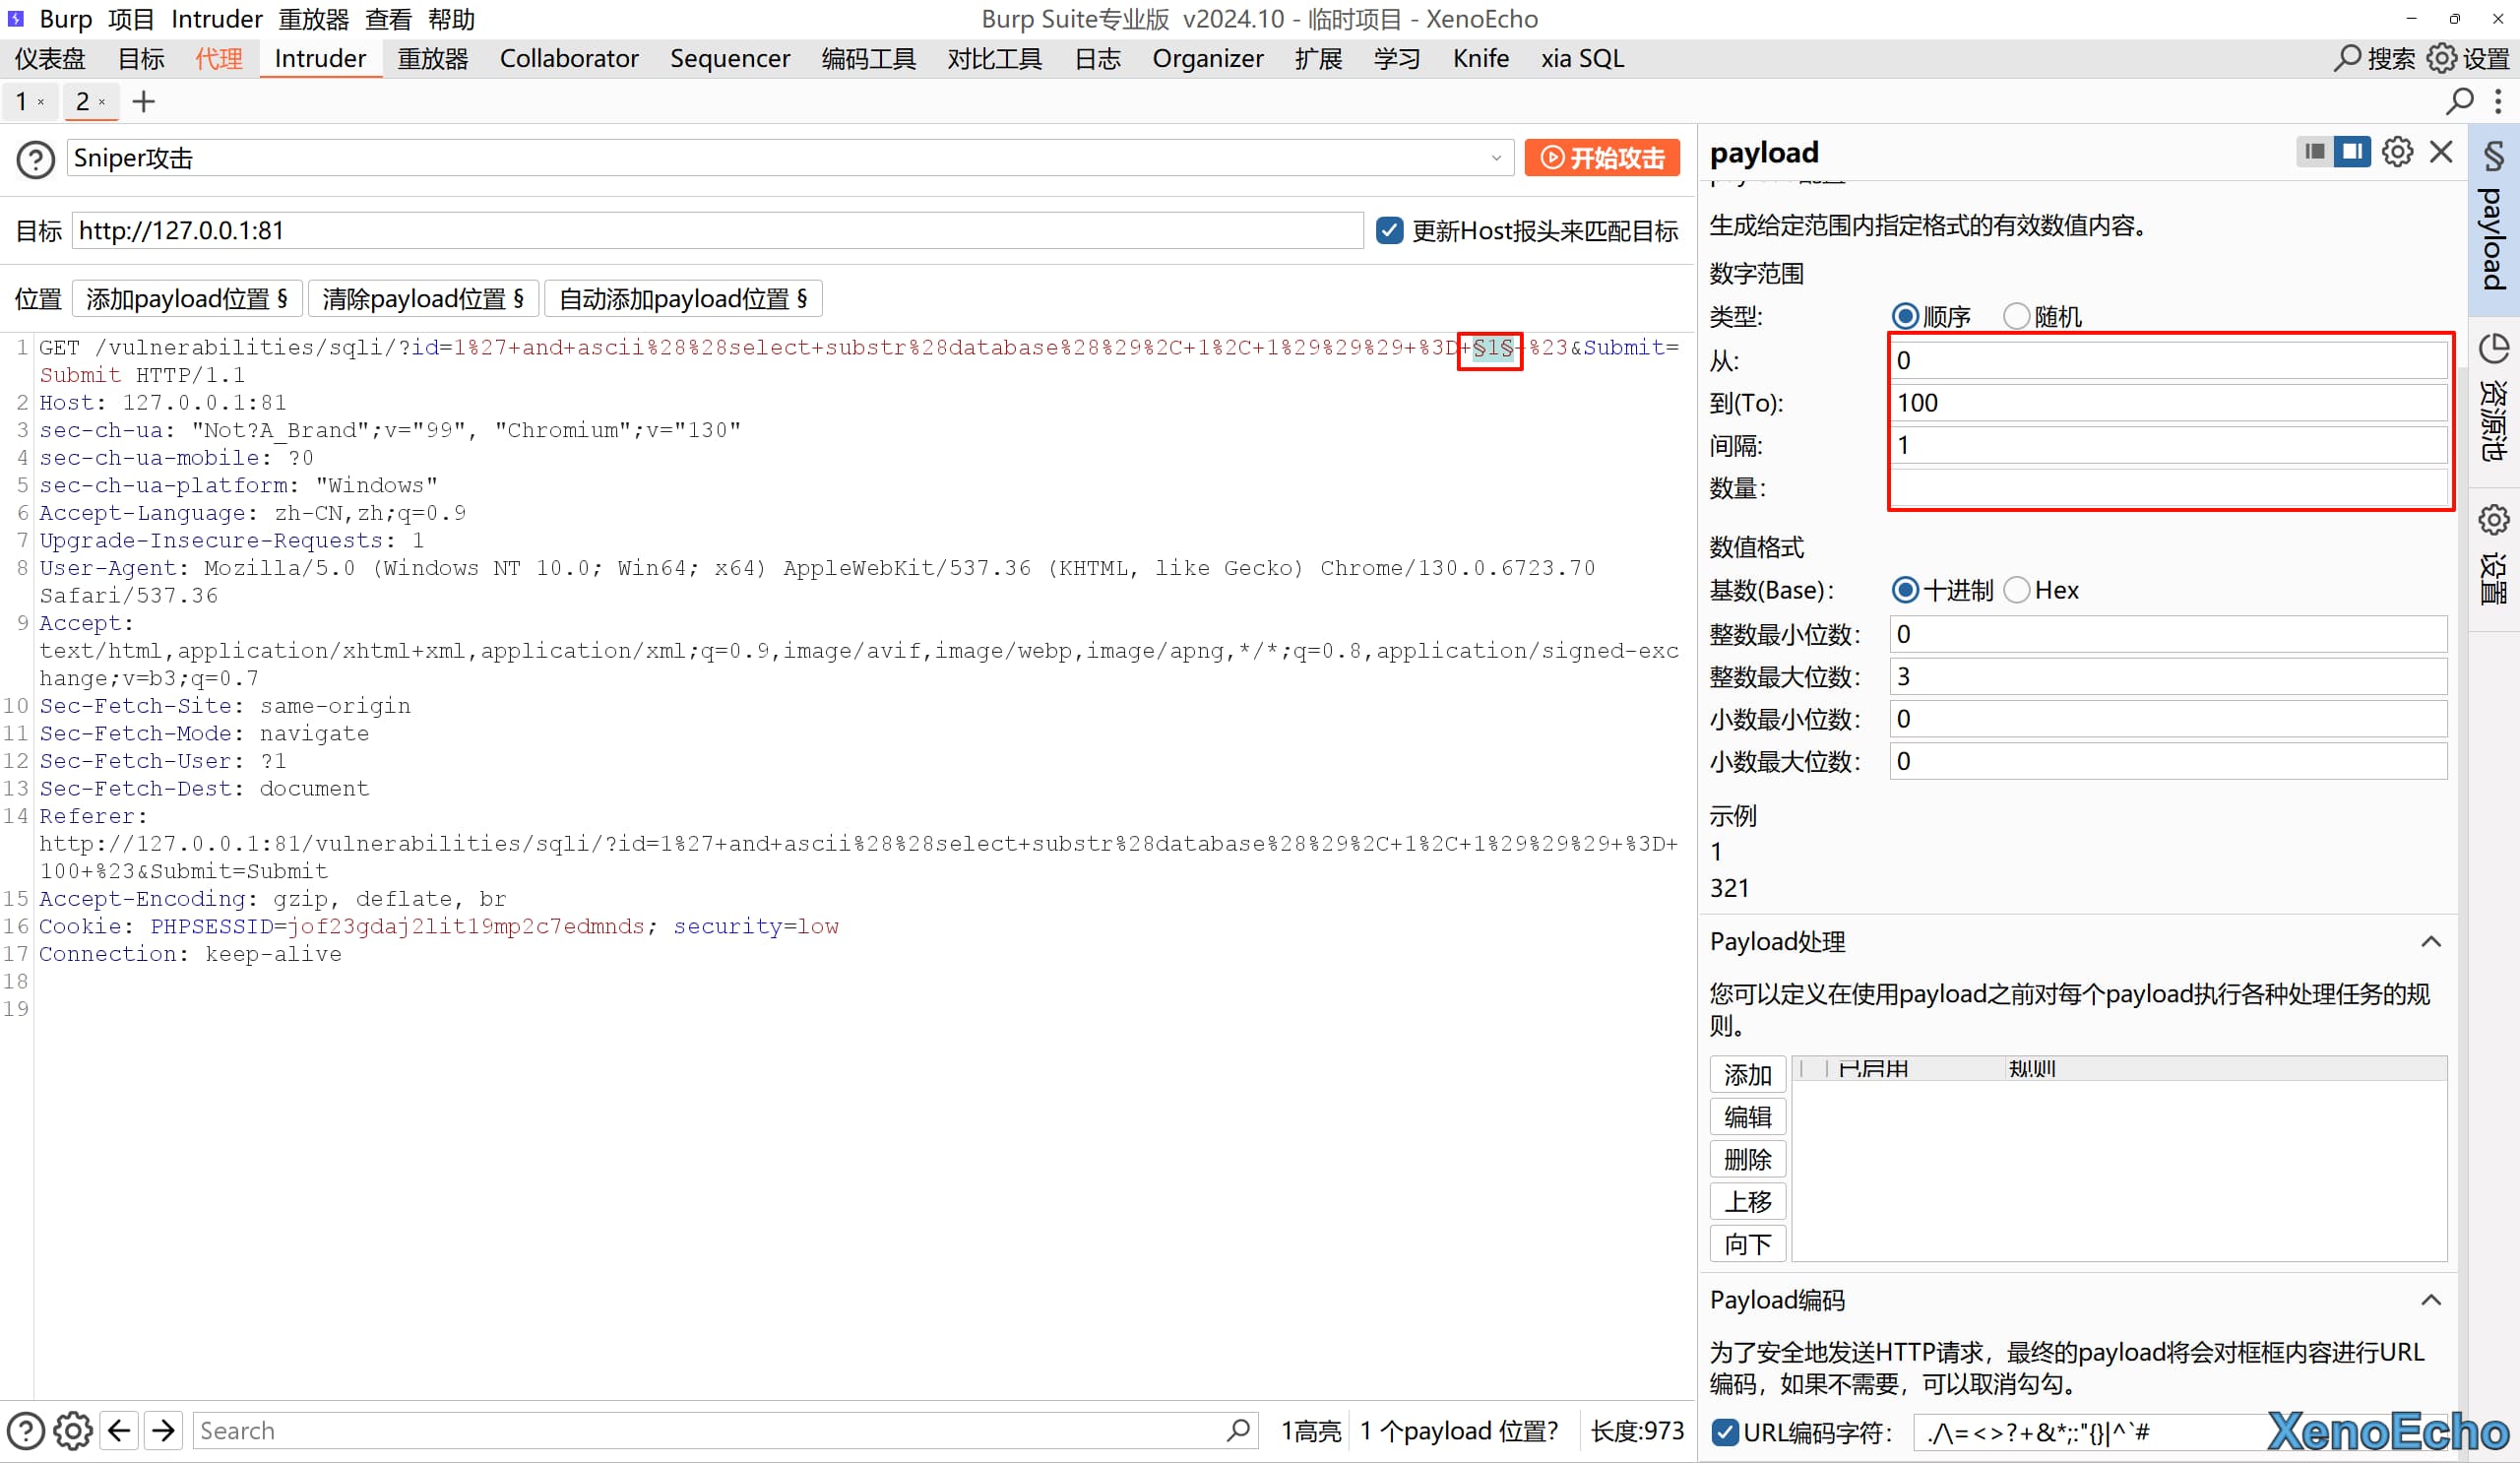Select the random number type radio
This screenshot has height=1463, width=2520.
click(x=2016, y=316)
